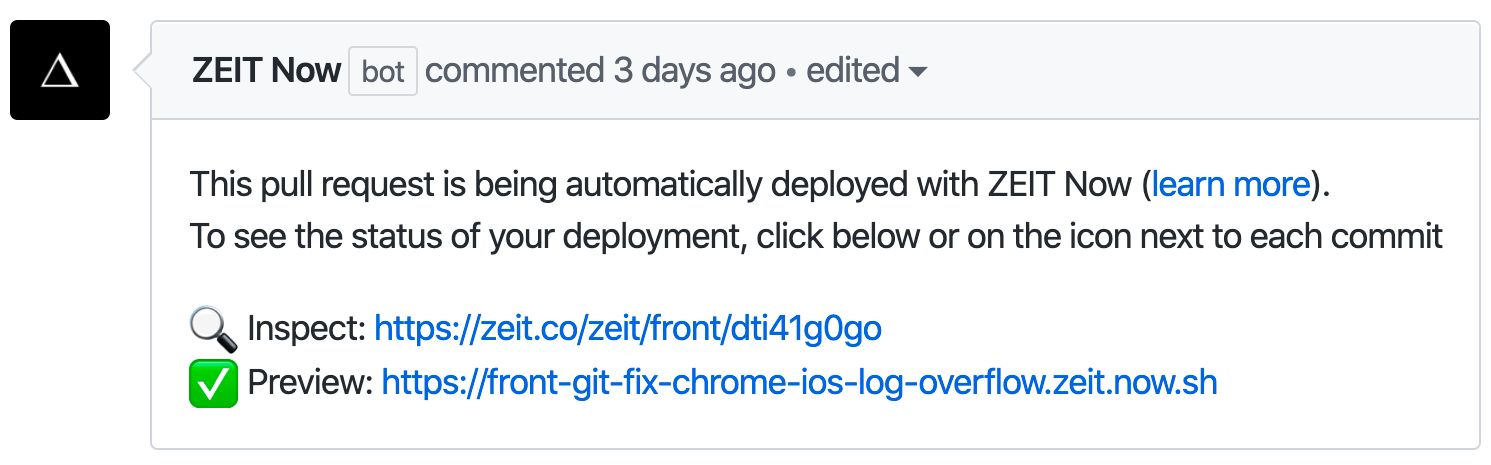Click the 'Inspect:' label text
This screenshot has height=465, width=1491.
click(x=306, y=328)
